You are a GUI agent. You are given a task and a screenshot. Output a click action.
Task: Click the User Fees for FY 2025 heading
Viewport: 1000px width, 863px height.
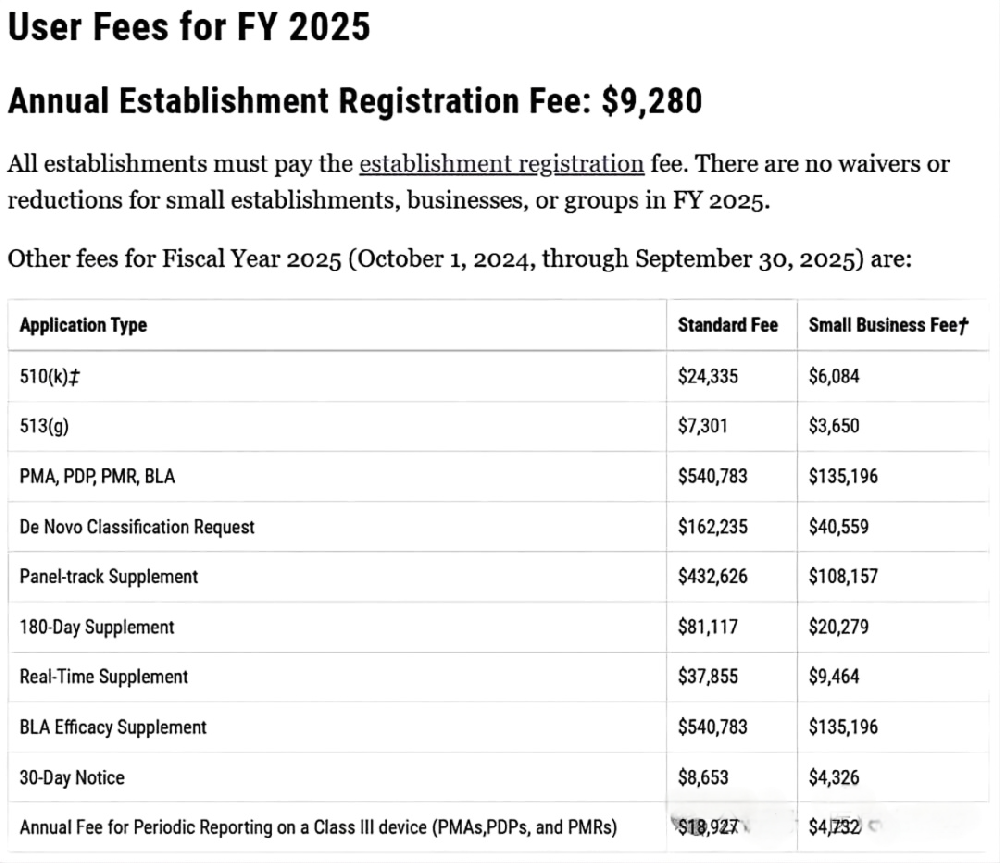pos(189,27)
